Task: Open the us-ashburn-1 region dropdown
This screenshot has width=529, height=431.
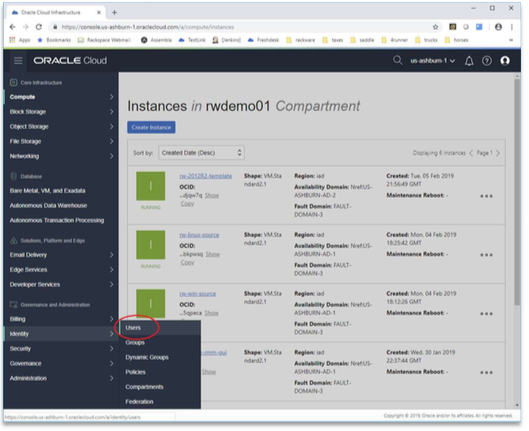Action: [x=433, y=61]
